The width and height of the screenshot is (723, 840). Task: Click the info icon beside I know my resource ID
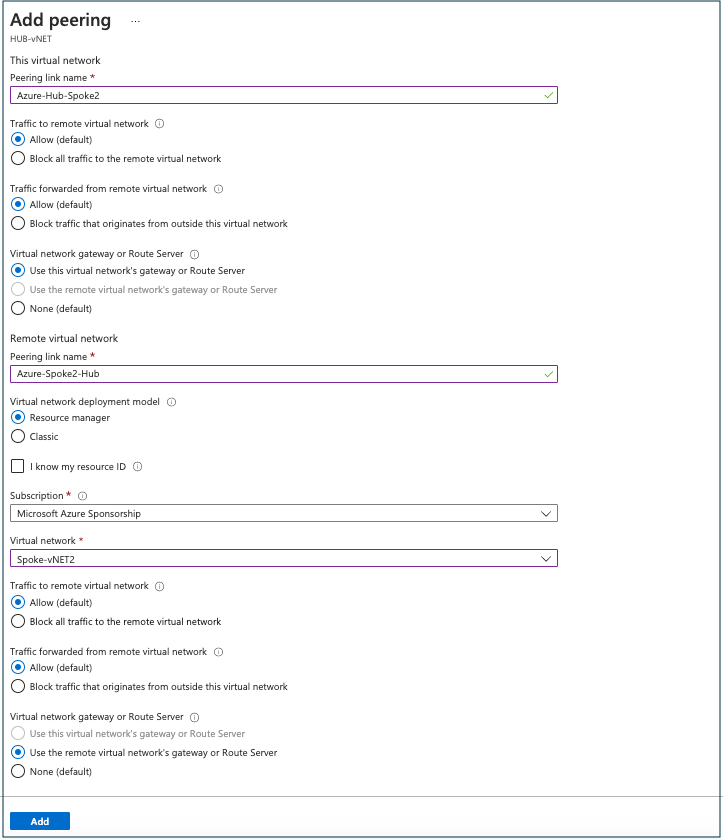pos(140,466)
